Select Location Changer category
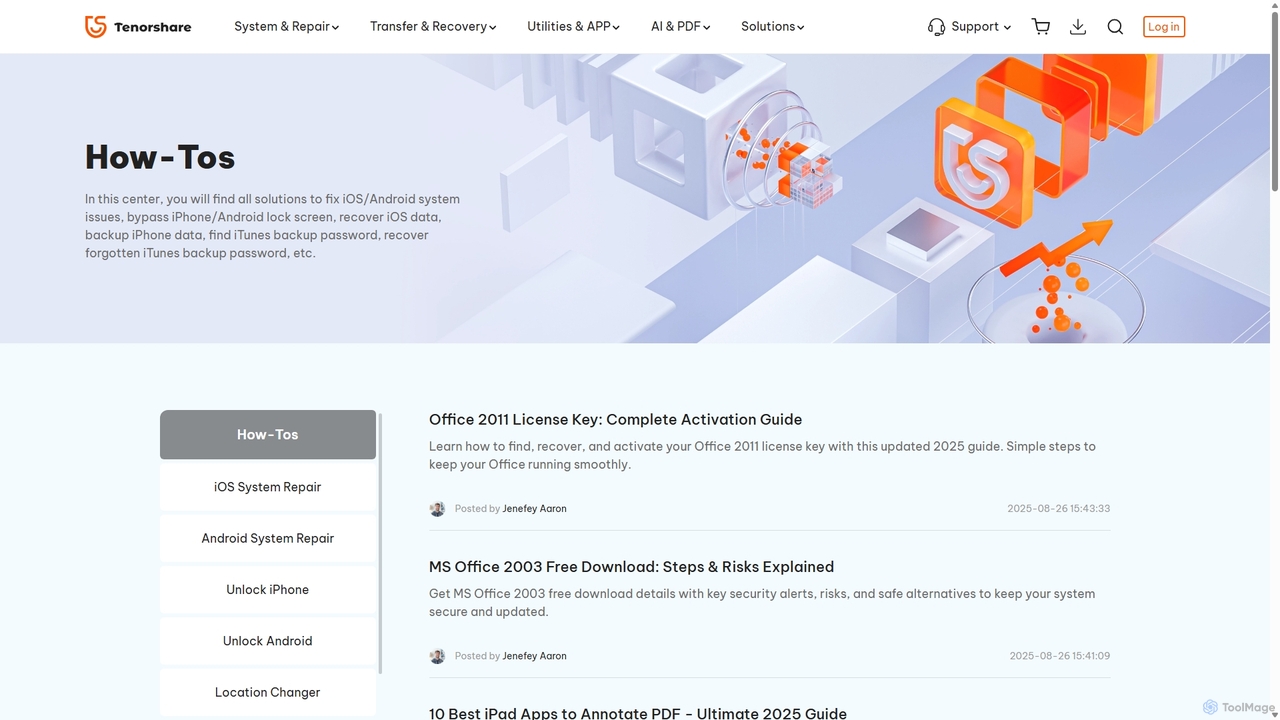The image size is (1280, 720). point(268,692)
